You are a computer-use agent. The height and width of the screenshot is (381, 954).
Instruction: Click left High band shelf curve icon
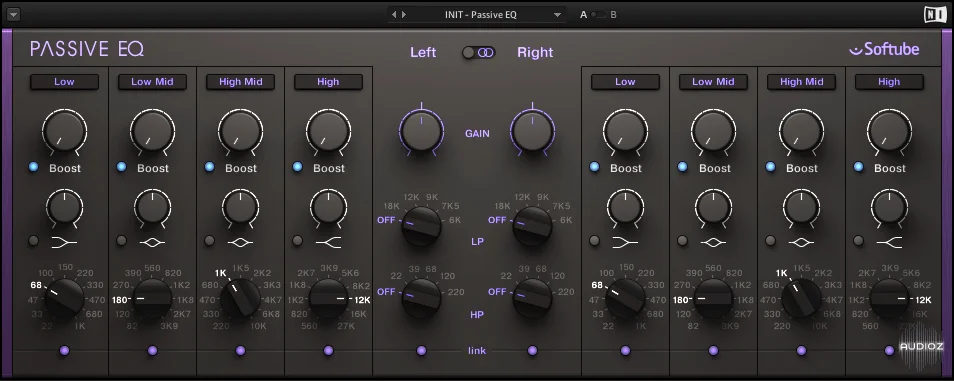329,243
